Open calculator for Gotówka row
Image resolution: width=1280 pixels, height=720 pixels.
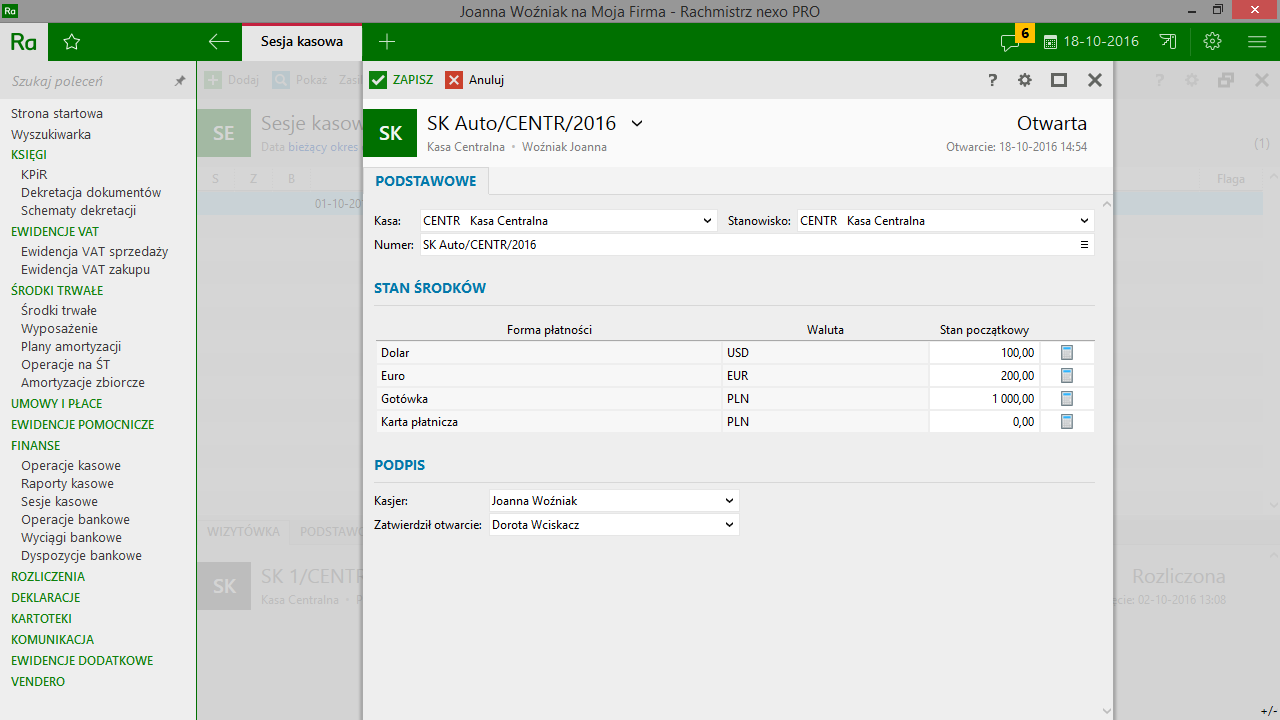1066,399
